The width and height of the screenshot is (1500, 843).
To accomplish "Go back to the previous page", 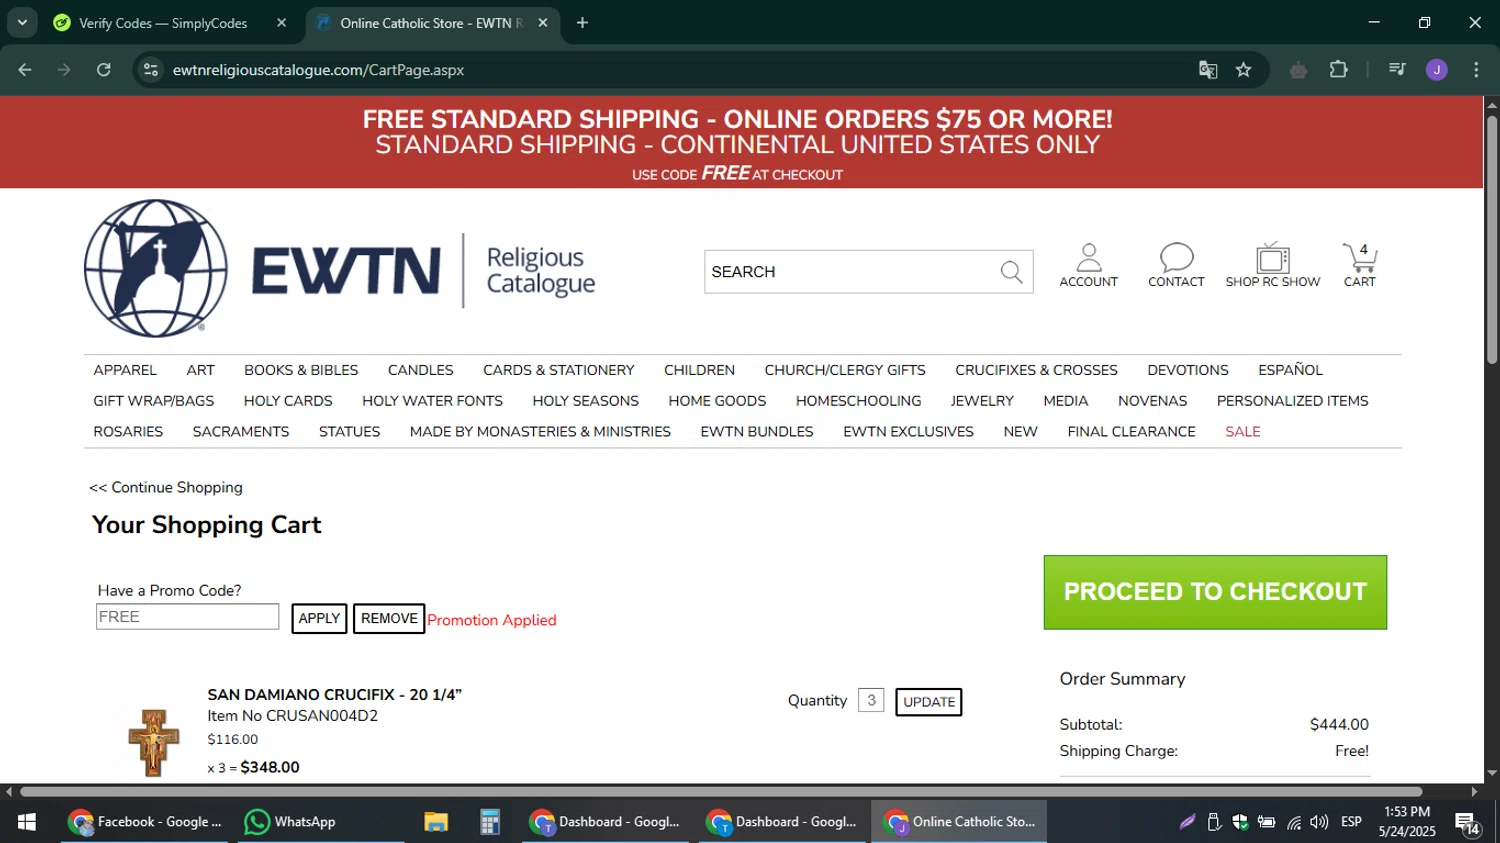I will pyautogui.click(x=25, y=70).
